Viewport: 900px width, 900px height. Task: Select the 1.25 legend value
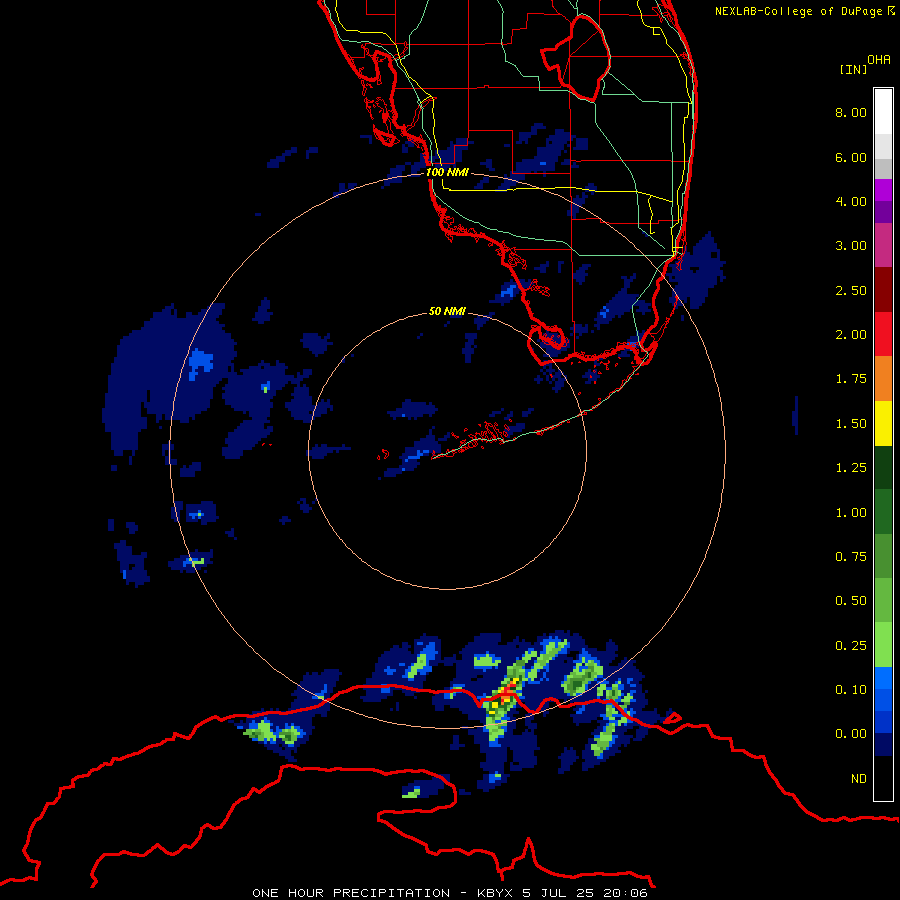[x=851, y=468]
